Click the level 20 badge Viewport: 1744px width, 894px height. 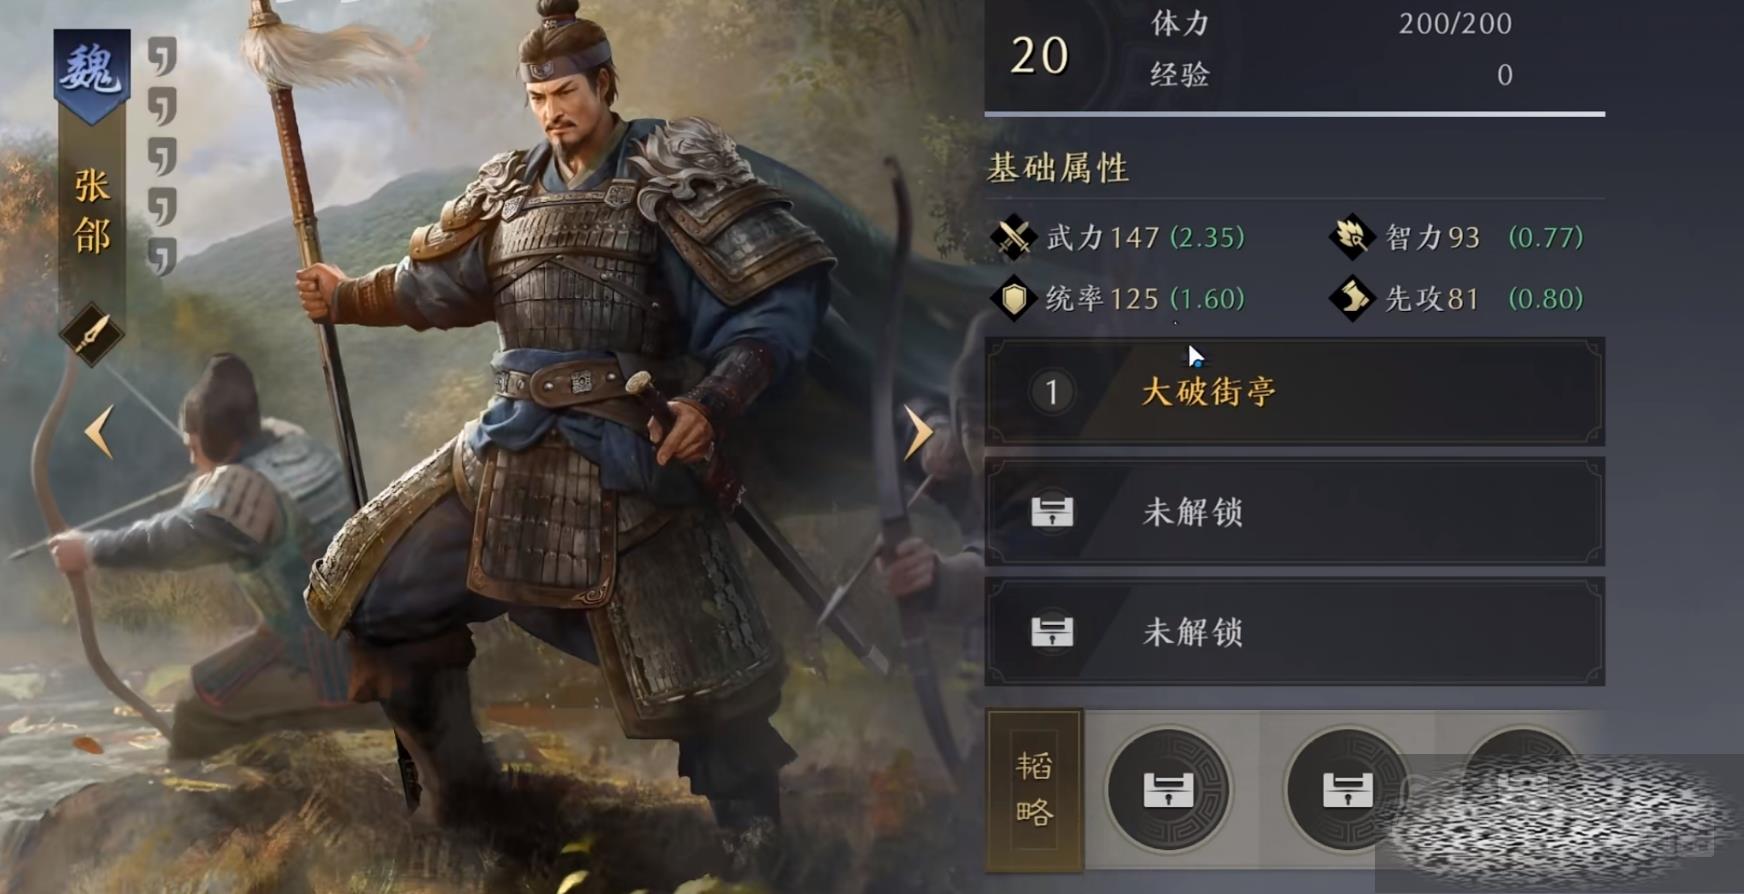pyautogui.click(x=1040, y=56)
